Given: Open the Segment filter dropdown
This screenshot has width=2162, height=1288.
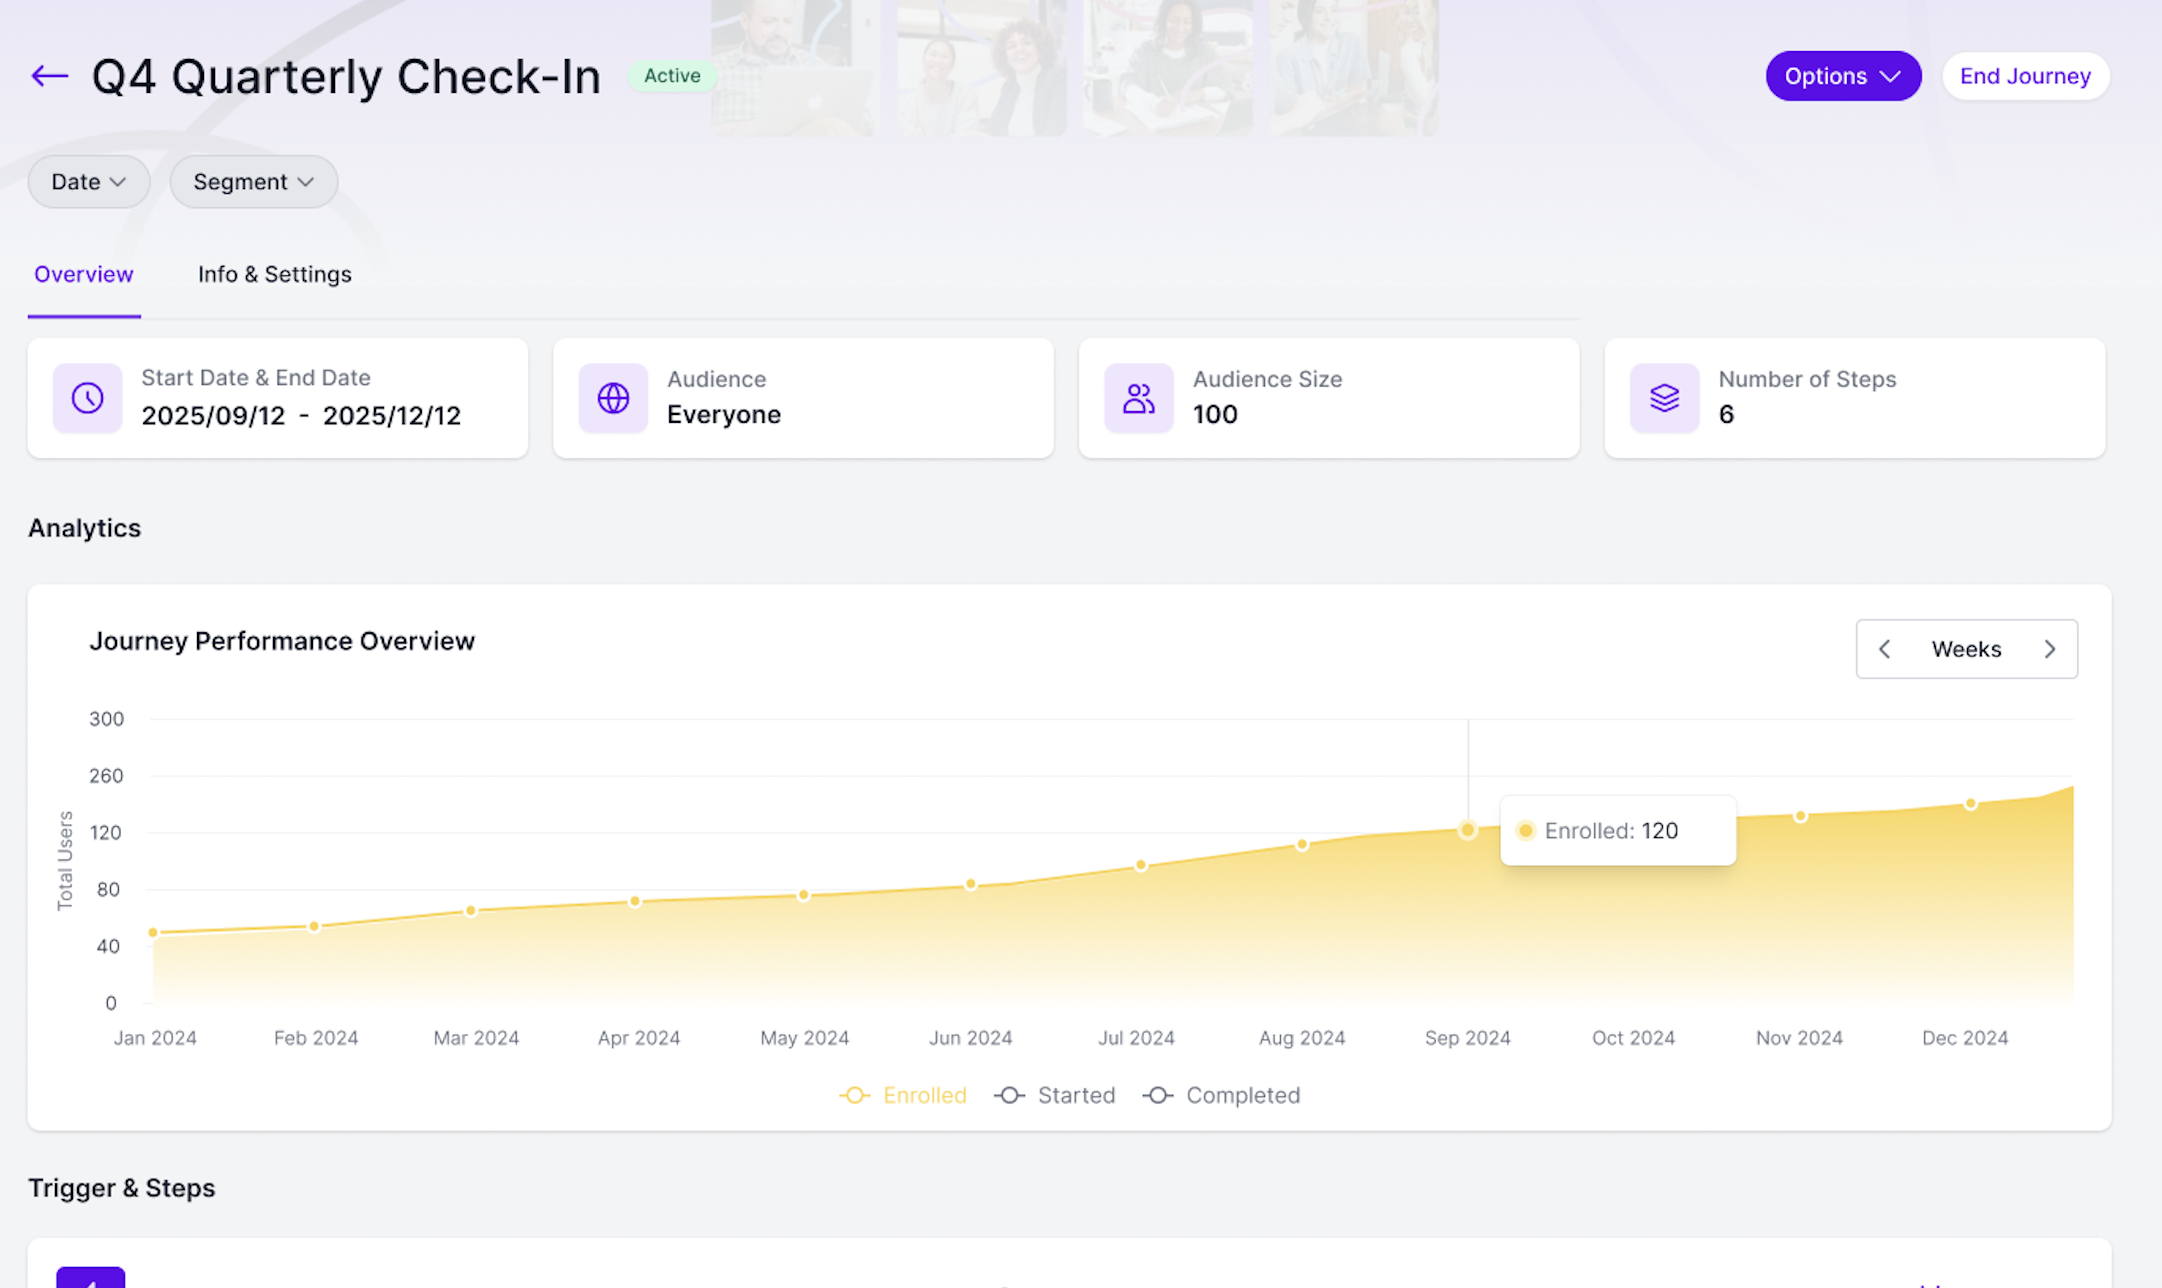Looking at the screenshot, I should point(254,182).
